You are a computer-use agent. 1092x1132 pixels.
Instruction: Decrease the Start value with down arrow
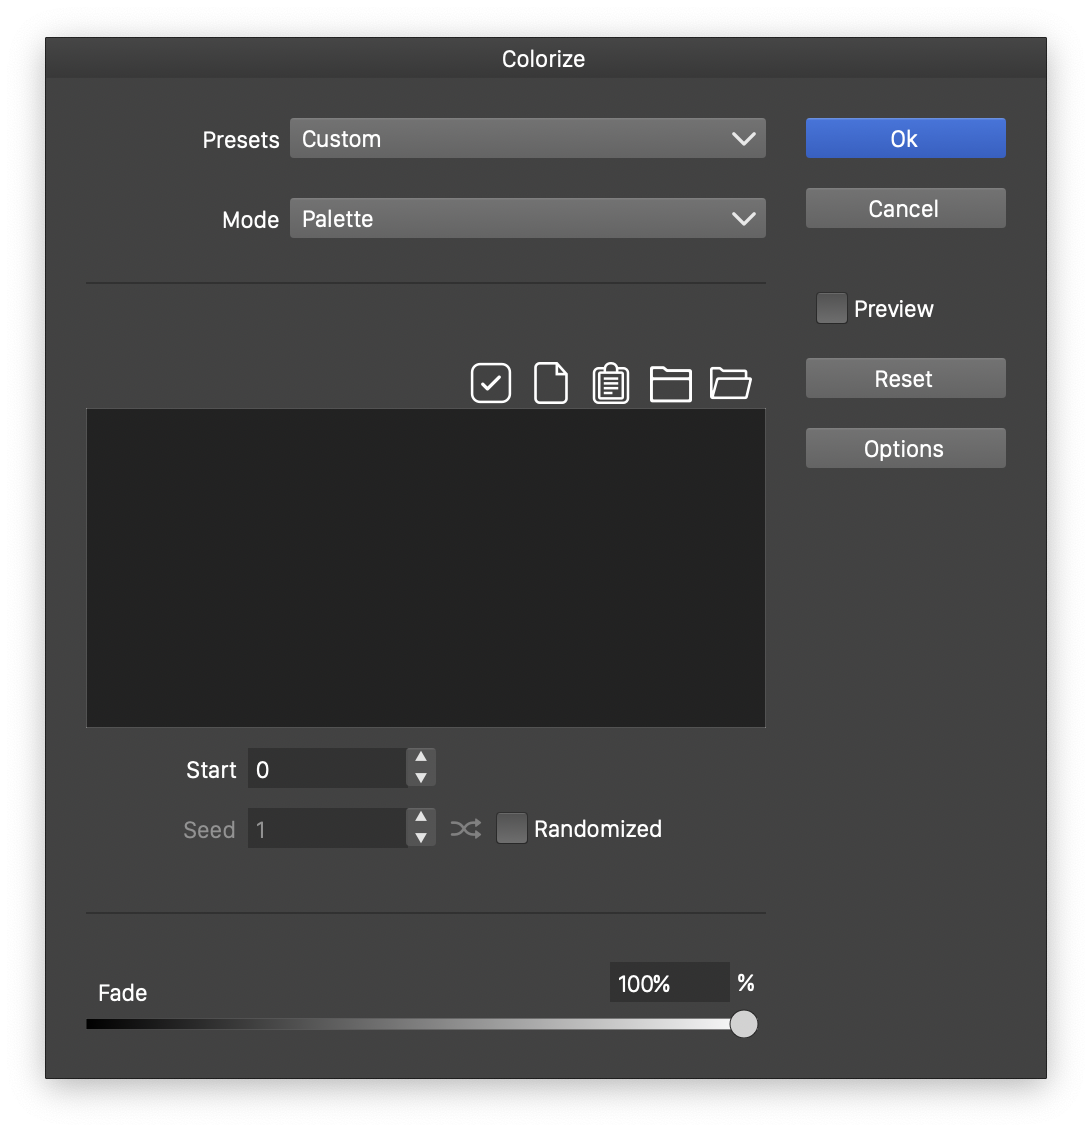(x=421, y=778)
